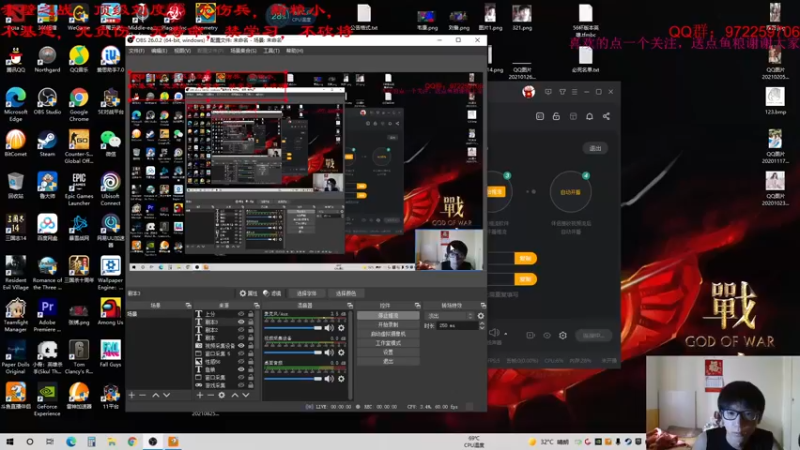Toggle visibility of 游戏采集 source

click(x=241, y=385)
